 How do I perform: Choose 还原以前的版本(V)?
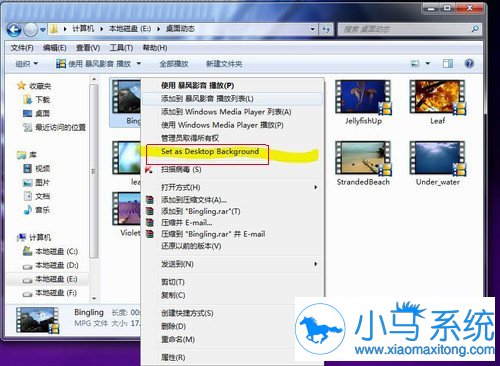click(233, 246)
